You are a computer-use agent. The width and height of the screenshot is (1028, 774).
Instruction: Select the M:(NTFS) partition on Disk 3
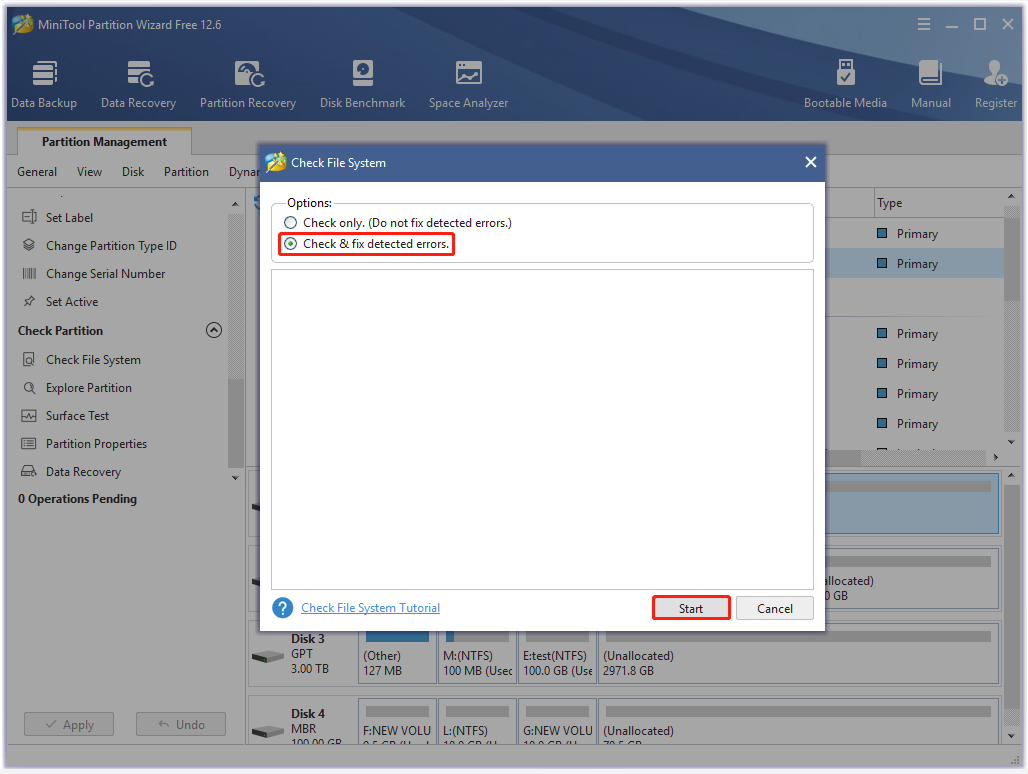pyautogui.click(x=477, y=656)
